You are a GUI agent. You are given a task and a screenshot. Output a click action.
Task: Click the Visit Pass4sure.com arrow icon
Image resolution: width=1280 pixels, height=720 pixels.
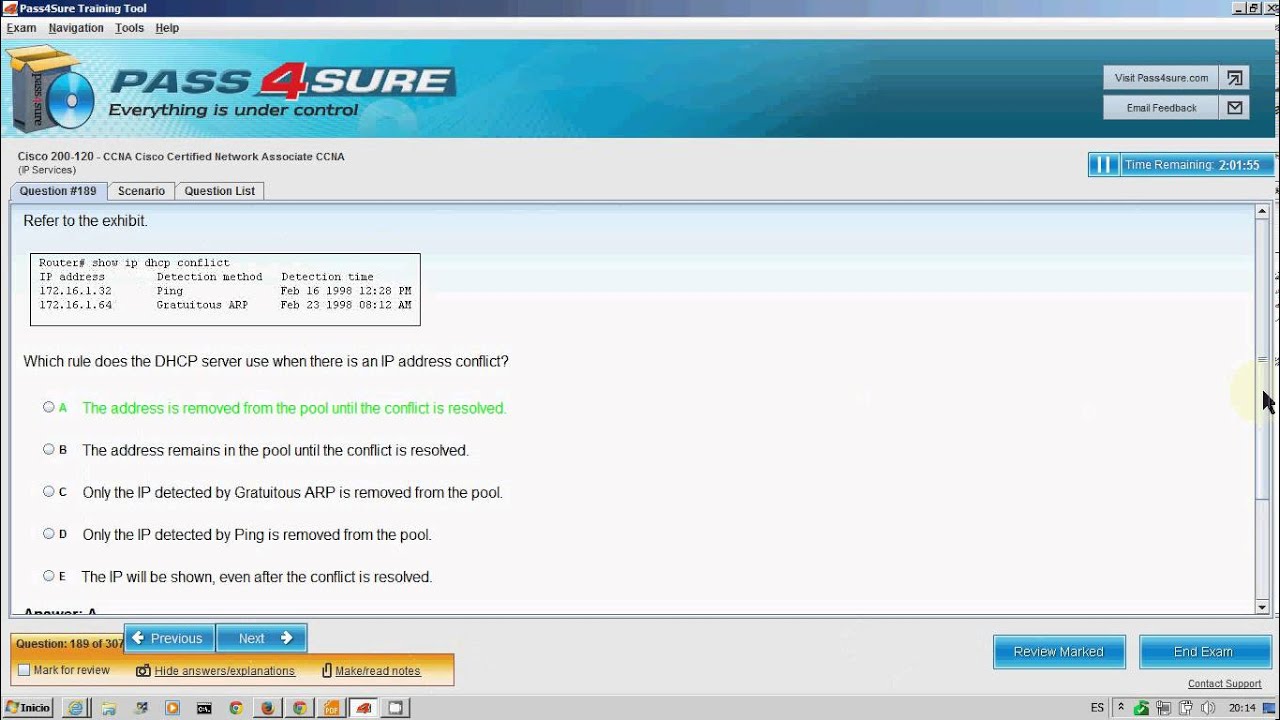click(x=1235, y=78)
